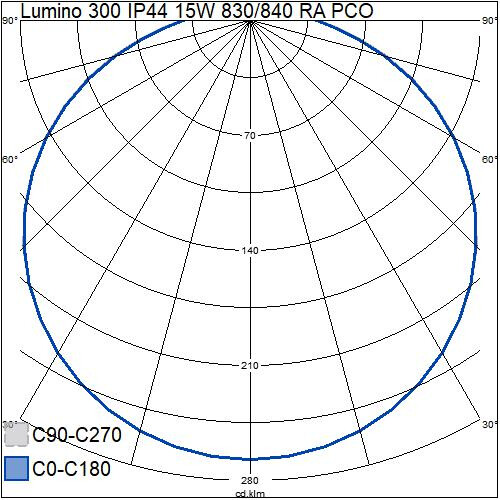Click the C0-C180 blue legend swatch
This screenshot has height=500, width=500.
click(x=17, y=468)
